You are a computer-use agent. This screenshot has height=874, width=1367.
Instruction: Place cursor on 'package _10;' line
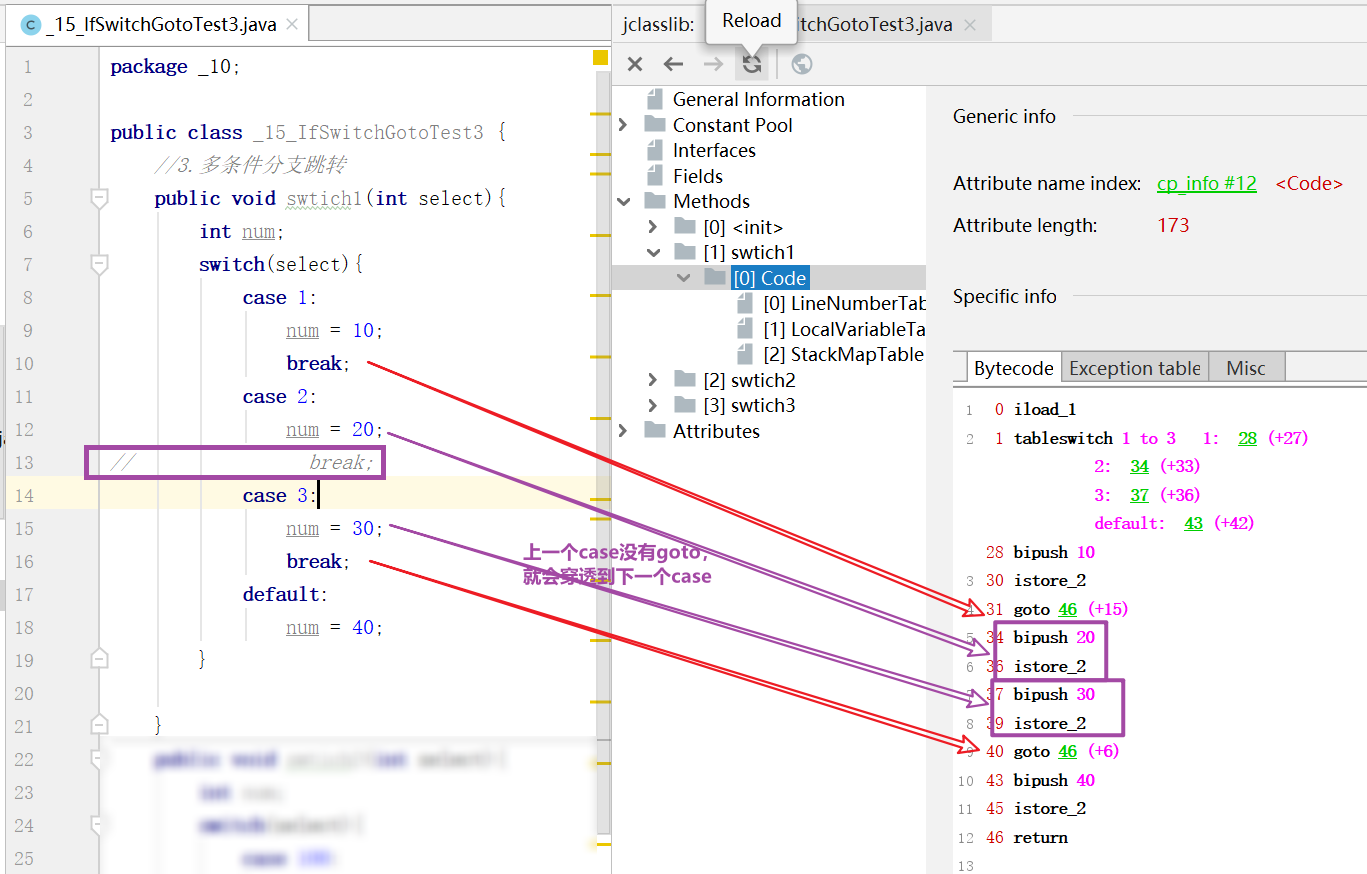coord(175,67)
